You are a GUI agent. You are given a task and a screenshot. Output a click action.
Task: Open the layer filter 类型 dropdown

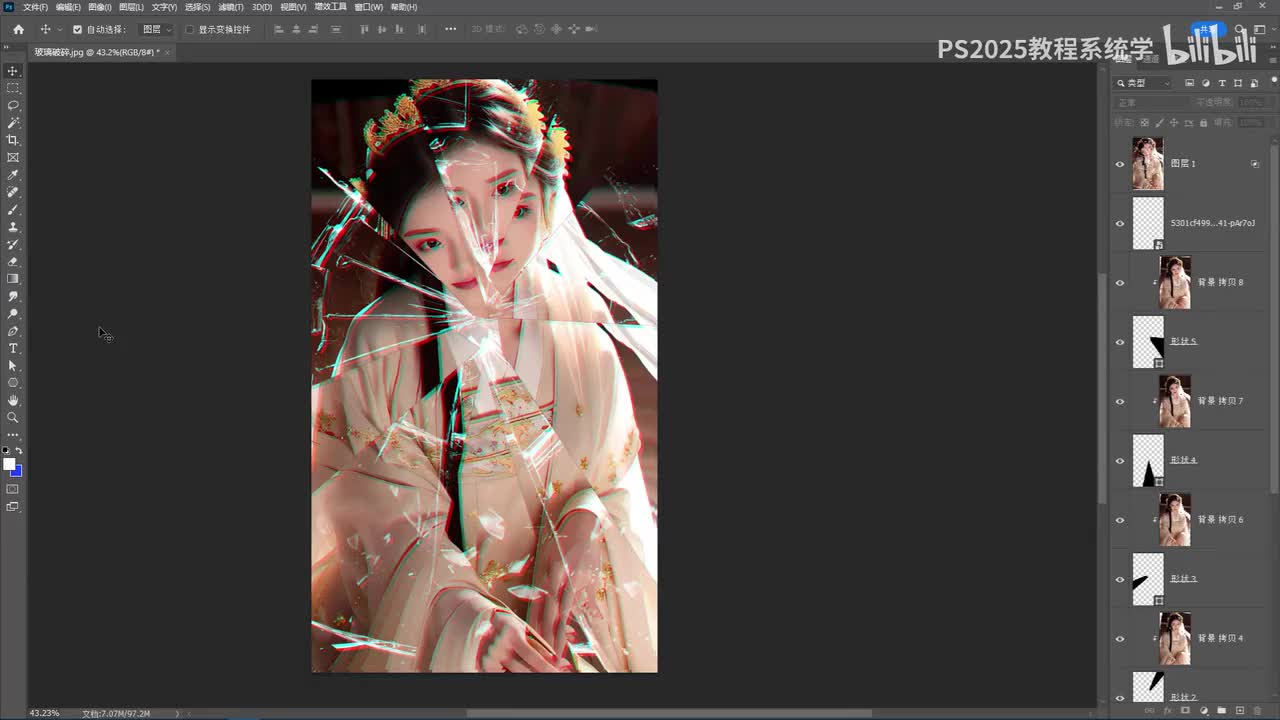(x=1144, y=83)
